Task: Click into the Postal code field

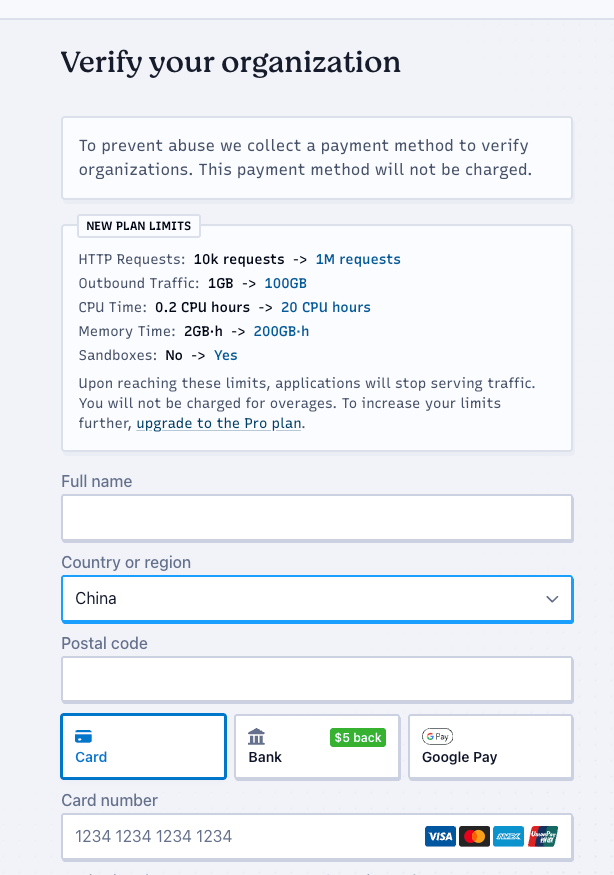Action: pyautogui.click(x=316, y=680)
